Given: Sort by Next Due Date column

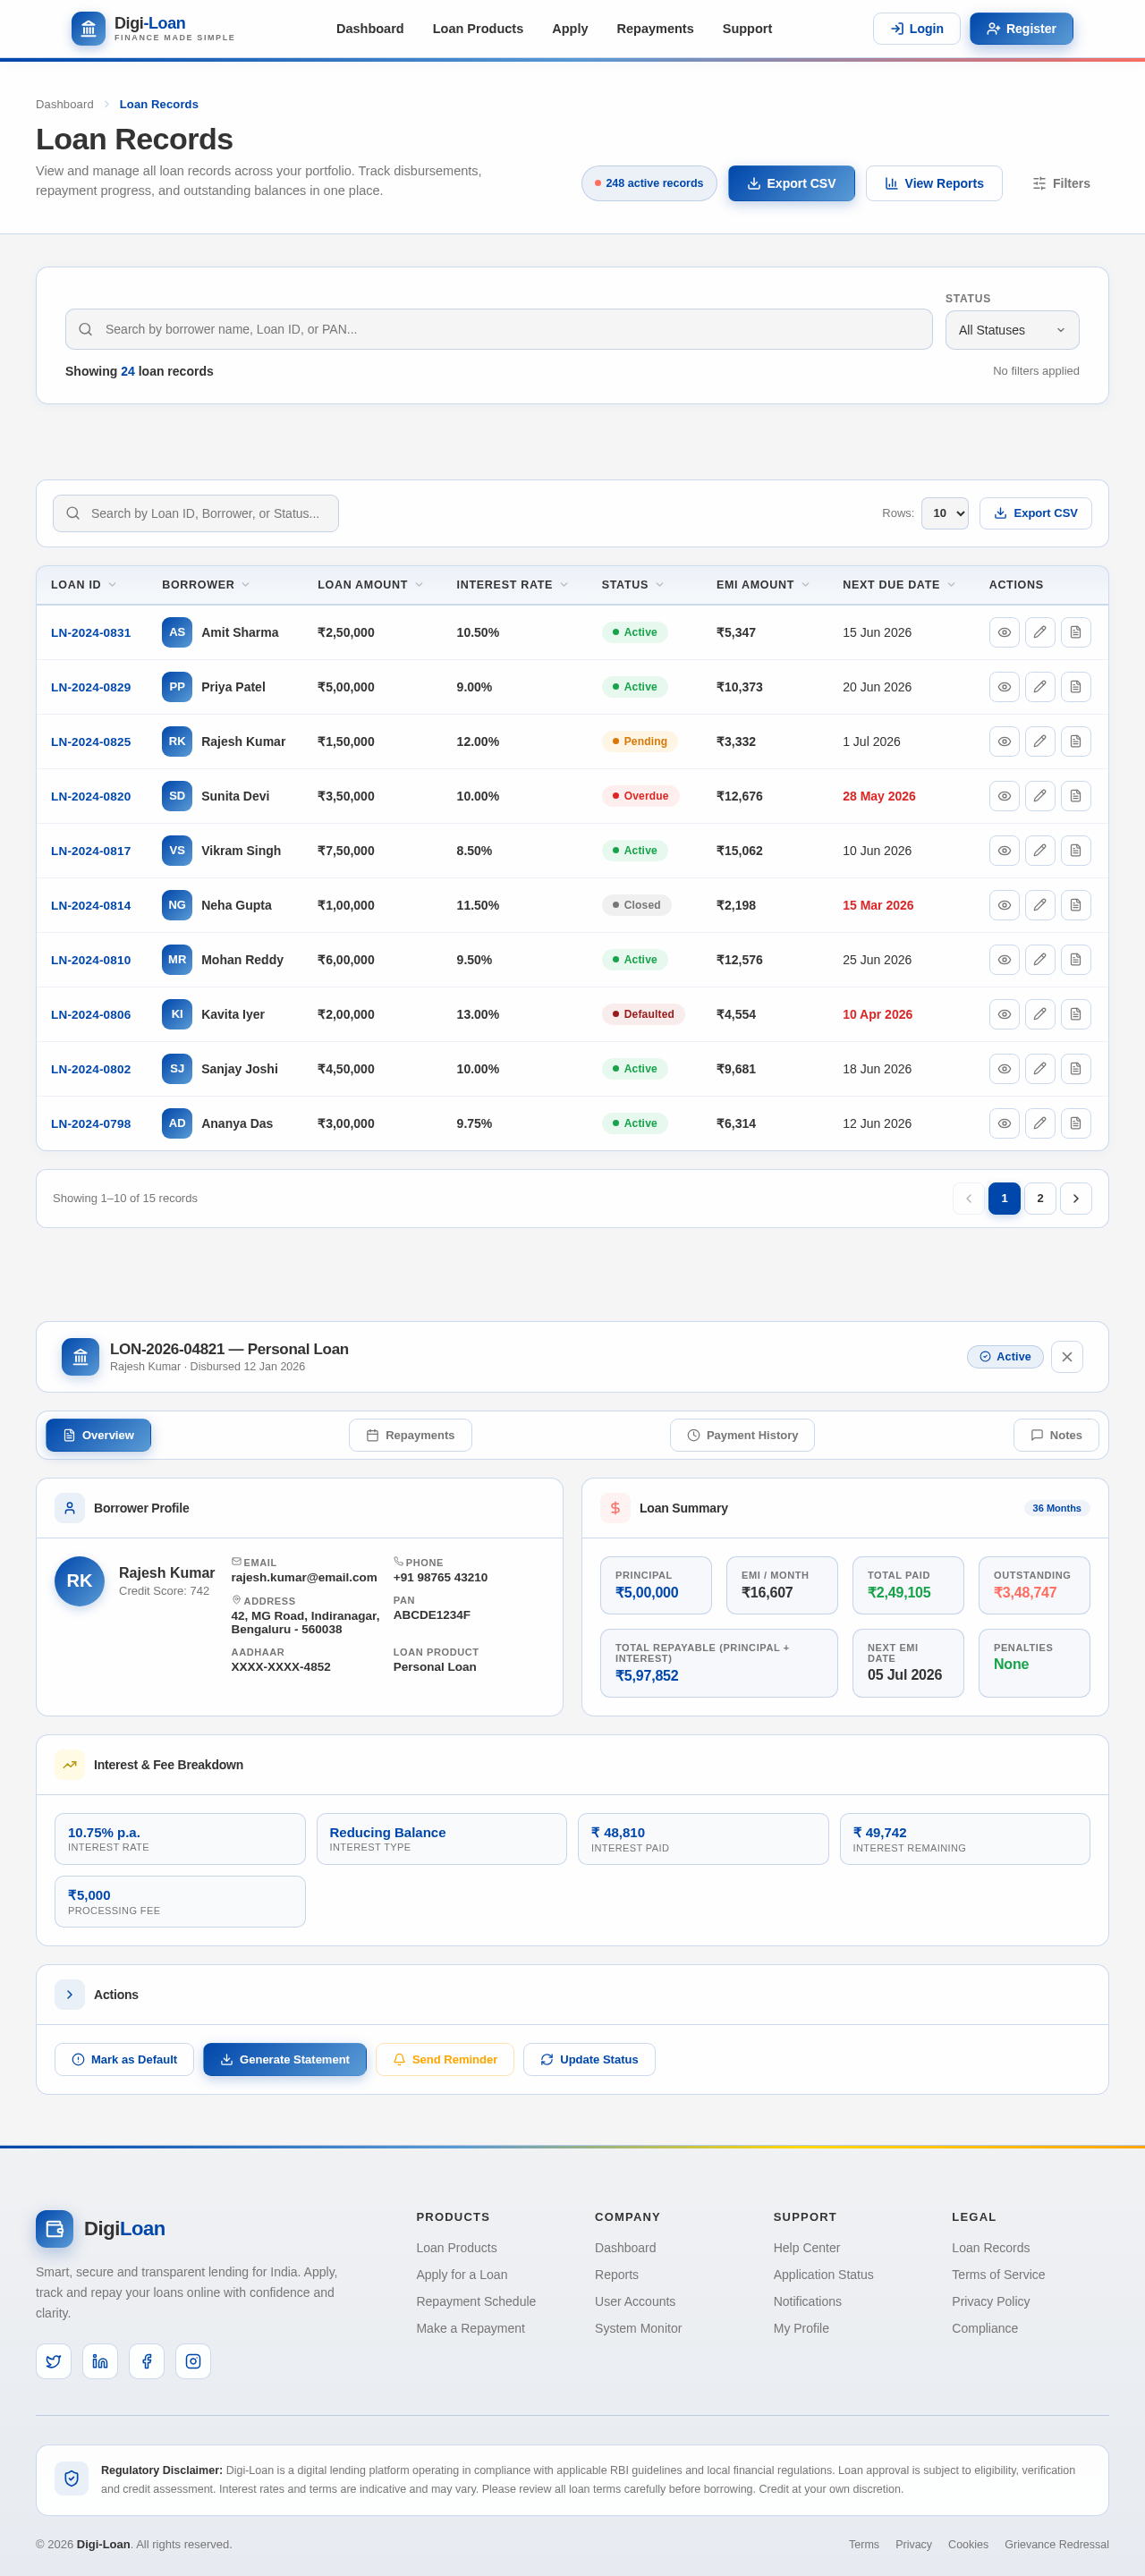Looking at the screenshot, I should point(899,585).
